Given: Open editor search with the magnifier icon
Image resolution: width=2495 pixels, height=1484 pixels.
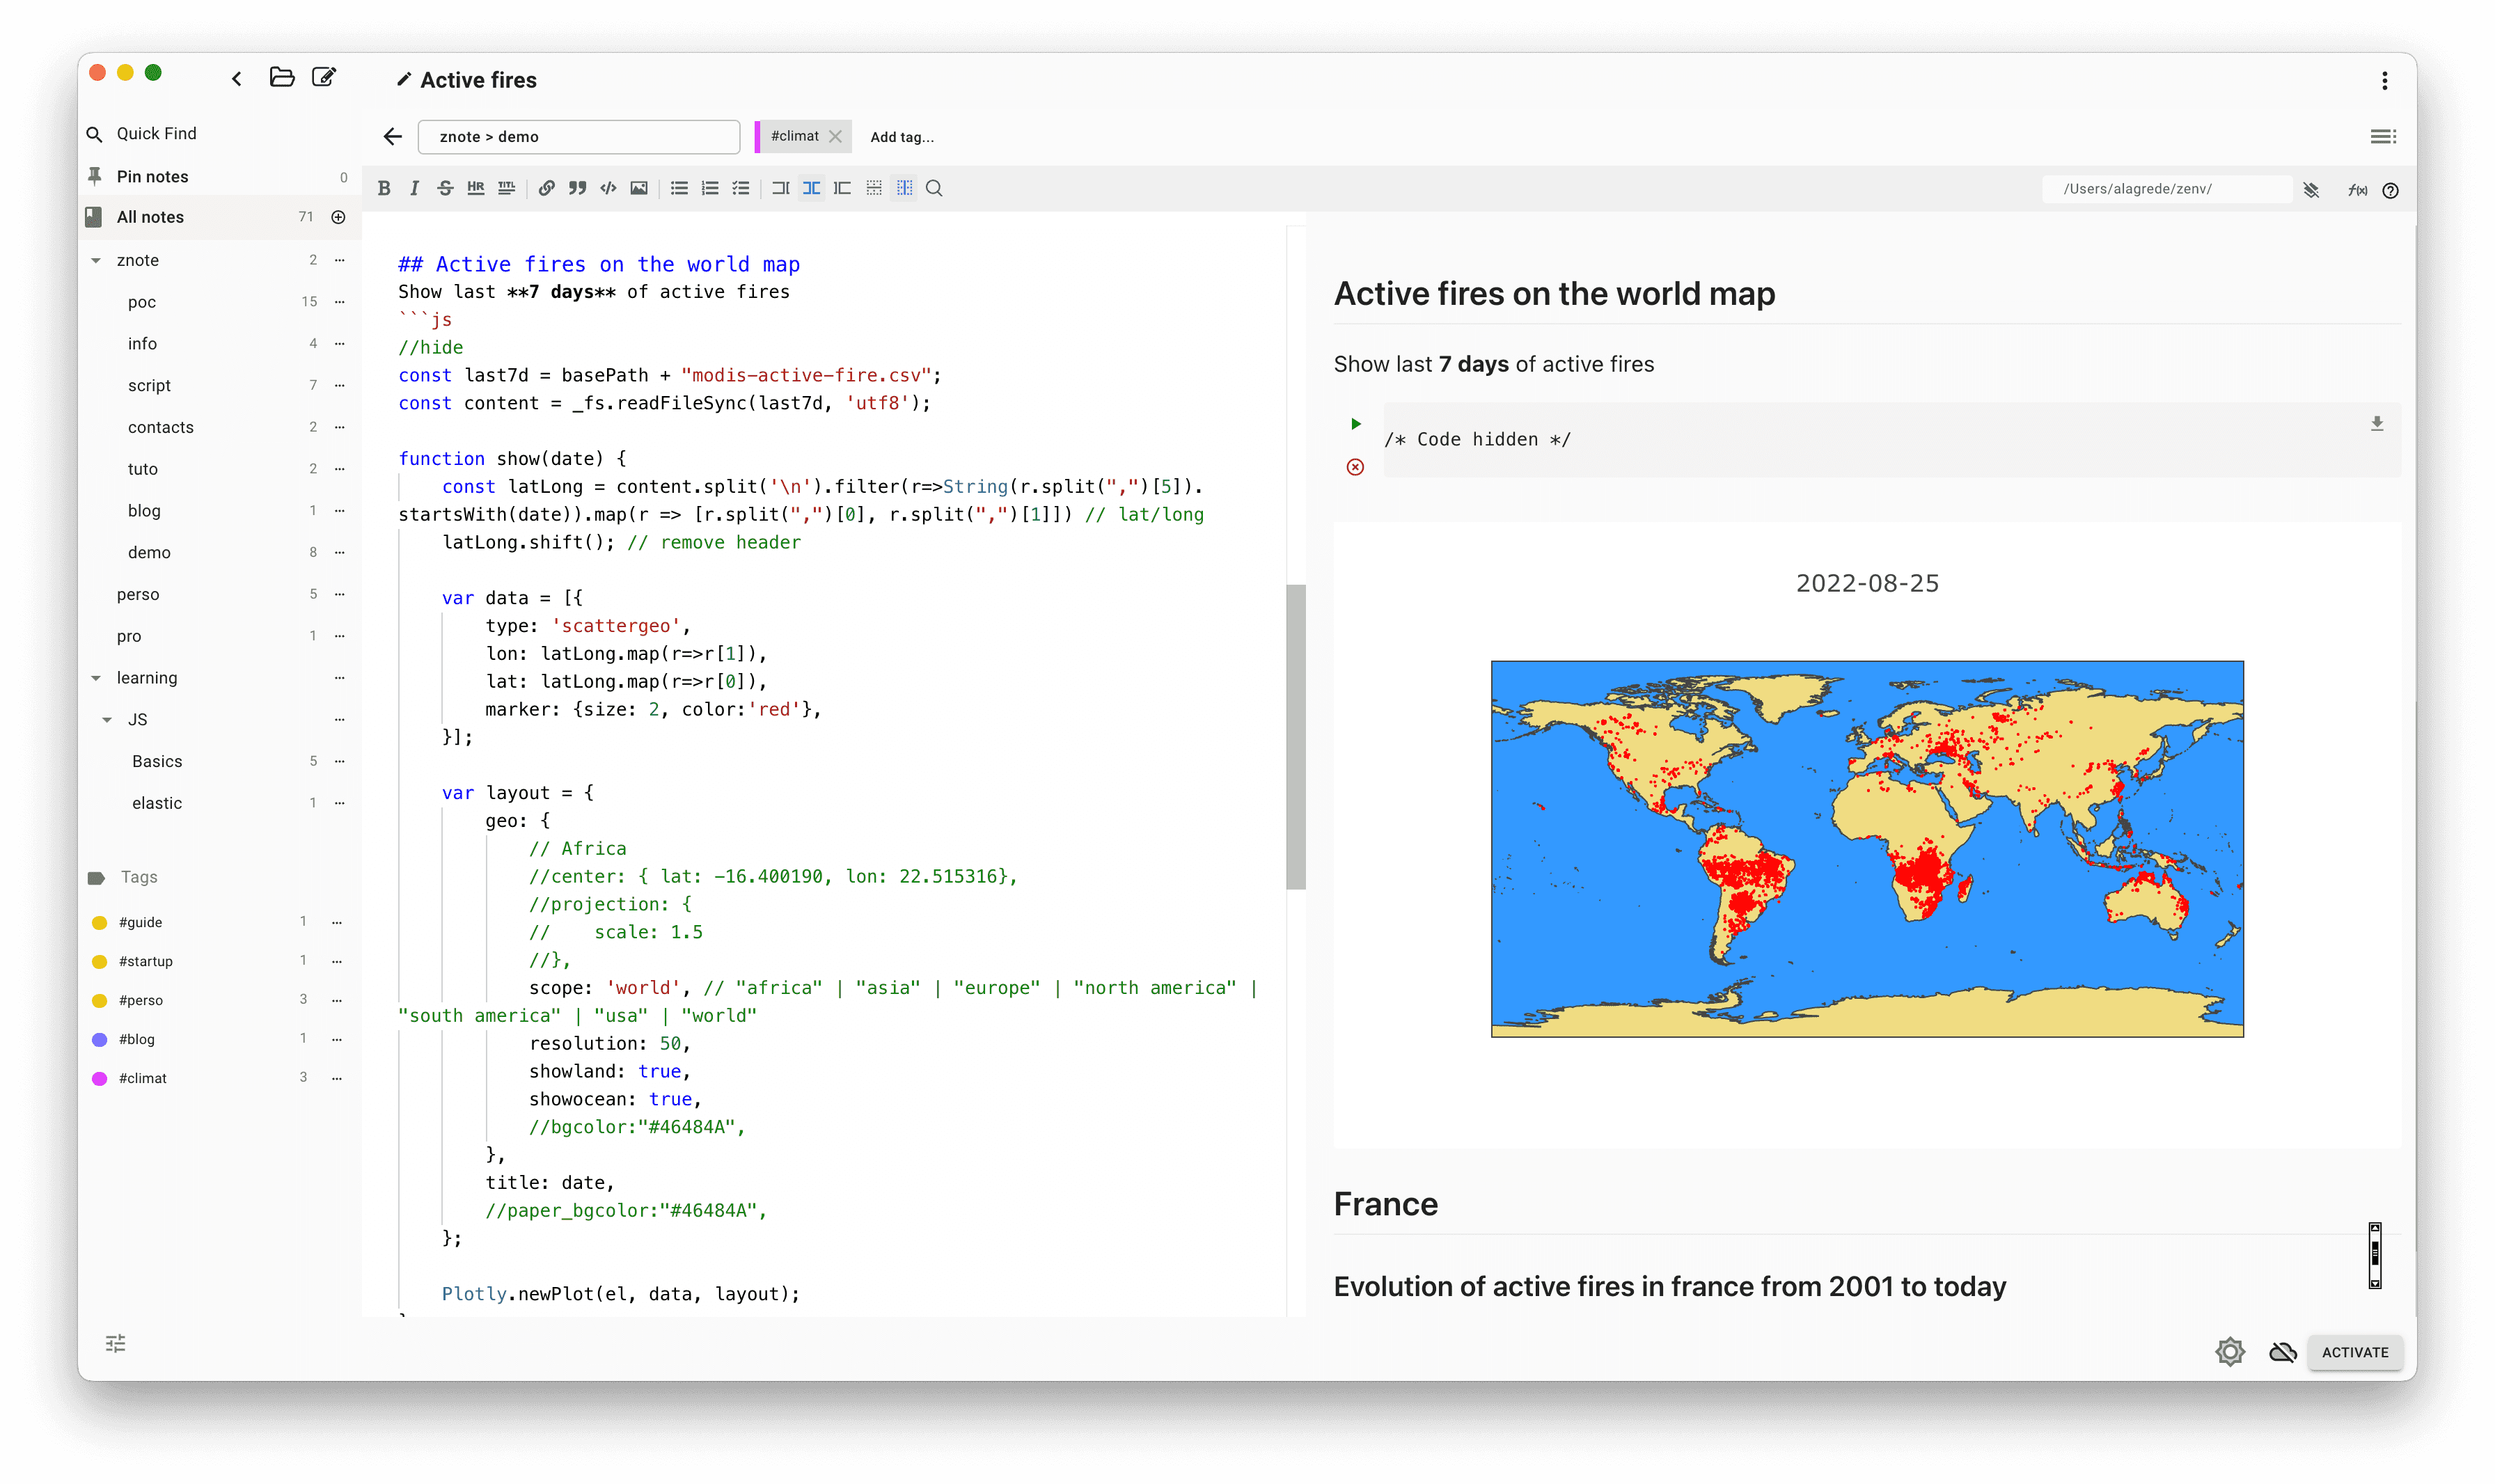Looking at the screenshot, I should [934, 188].
